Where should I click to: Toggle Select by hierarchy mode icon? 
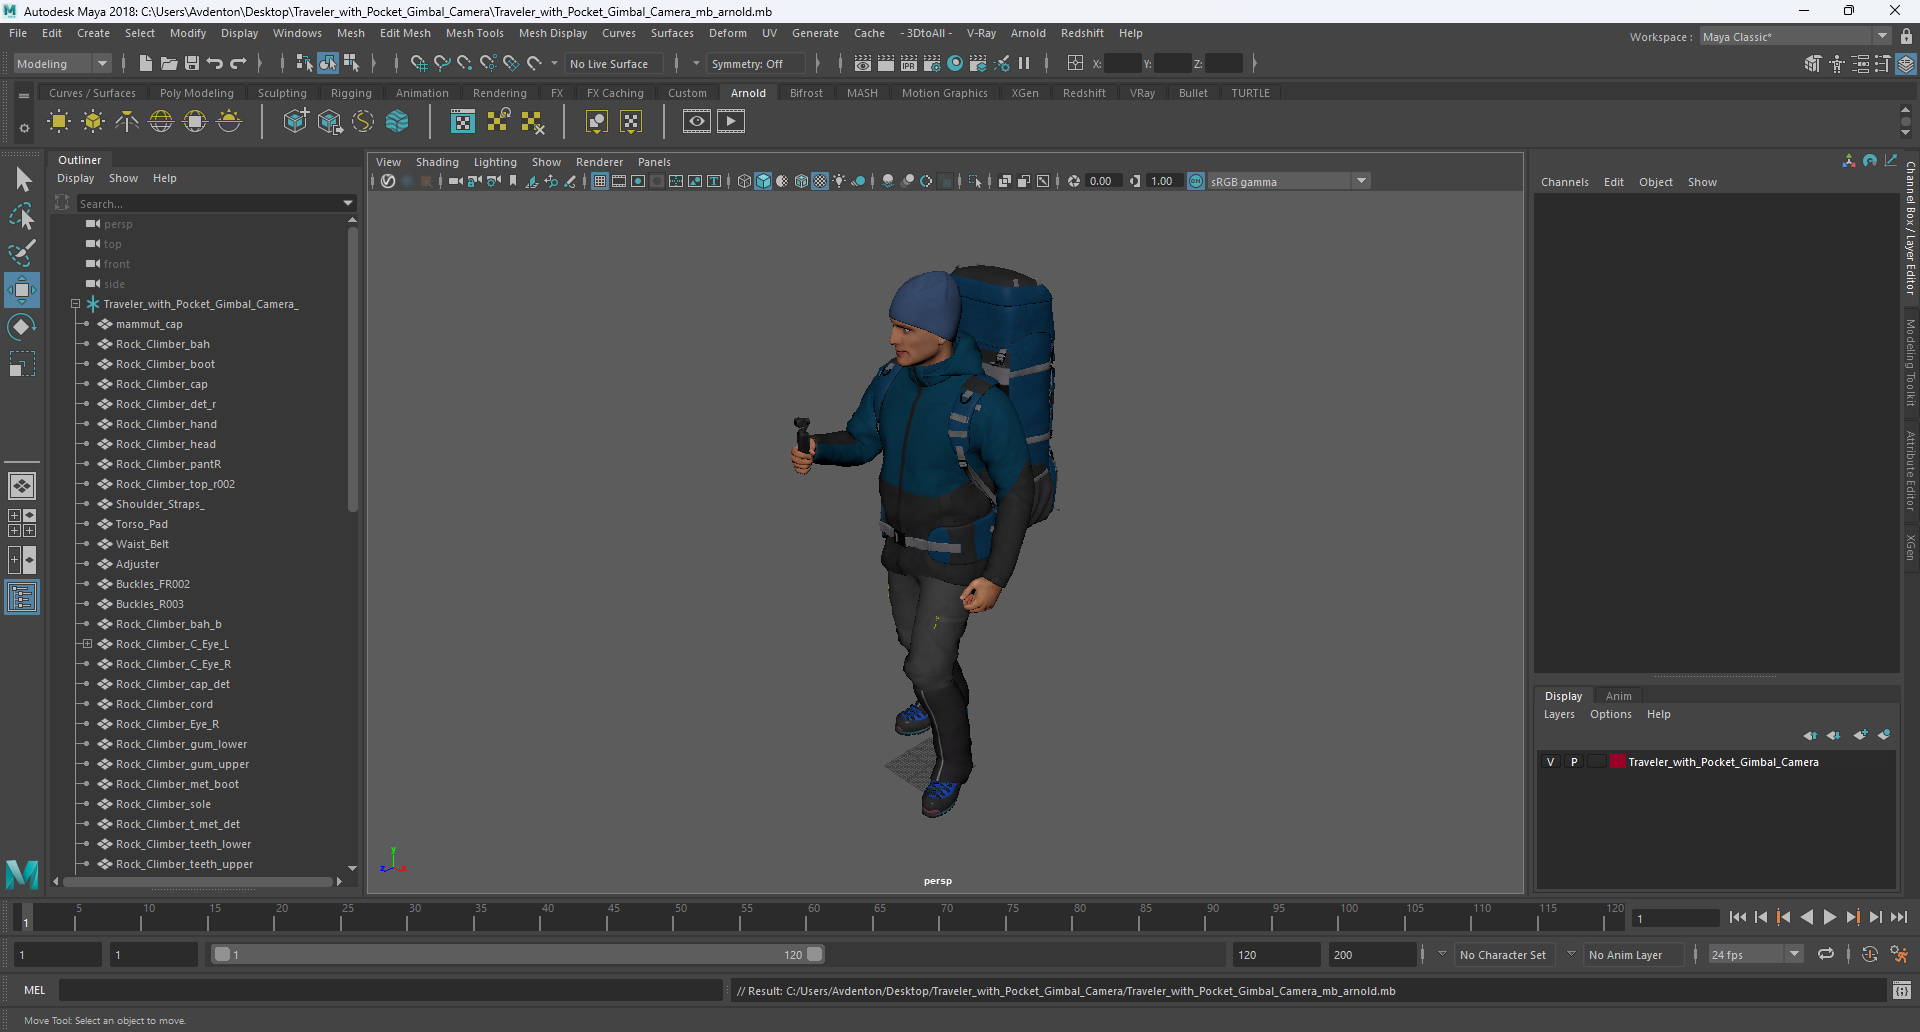(x=305, y=63)
